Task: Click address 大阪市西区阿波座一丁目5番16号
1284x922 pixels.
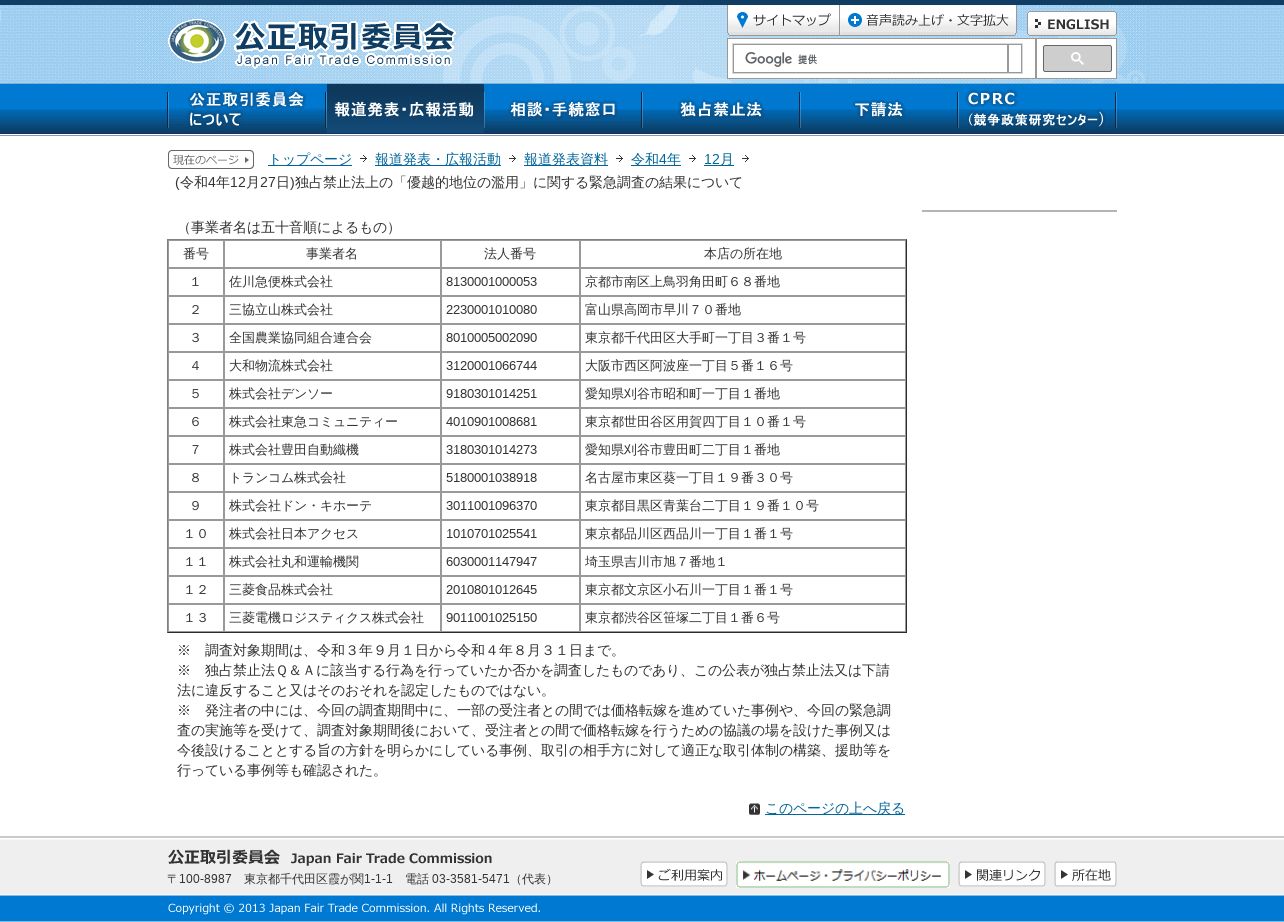Action: coord(689,366)
